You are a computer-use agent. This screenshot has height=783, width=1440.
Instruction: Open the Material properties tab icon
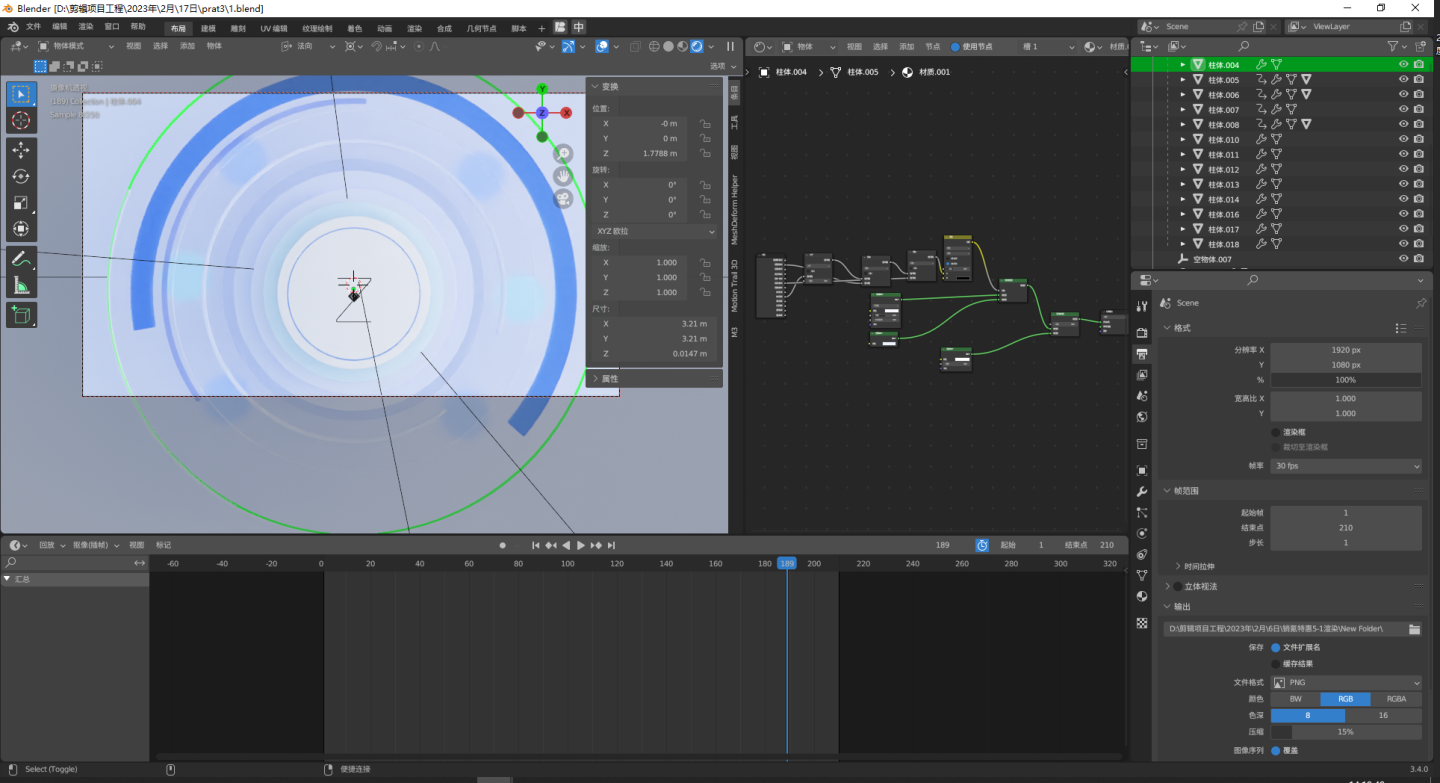pyautogui.click(x=1143, y=596)
